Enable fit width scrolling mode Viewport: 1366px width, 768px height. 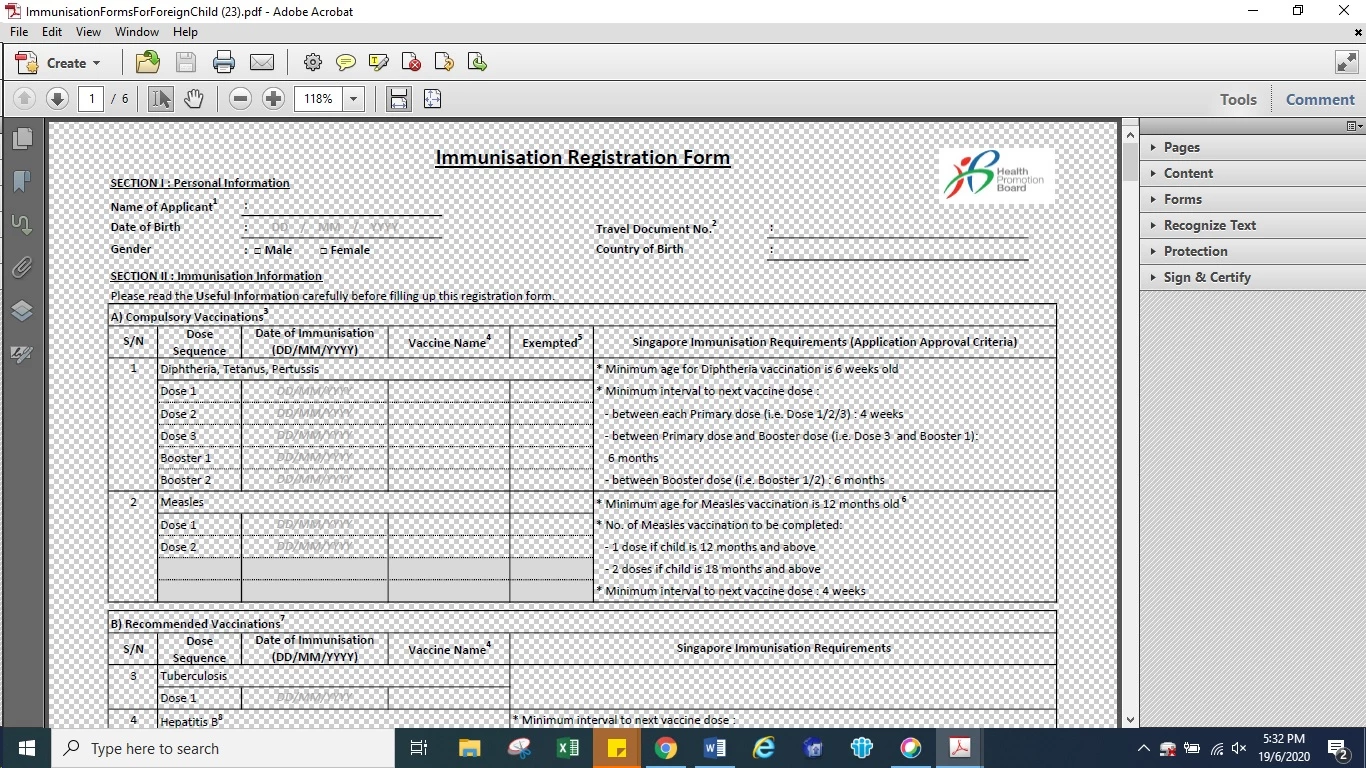tap(399, 99)
